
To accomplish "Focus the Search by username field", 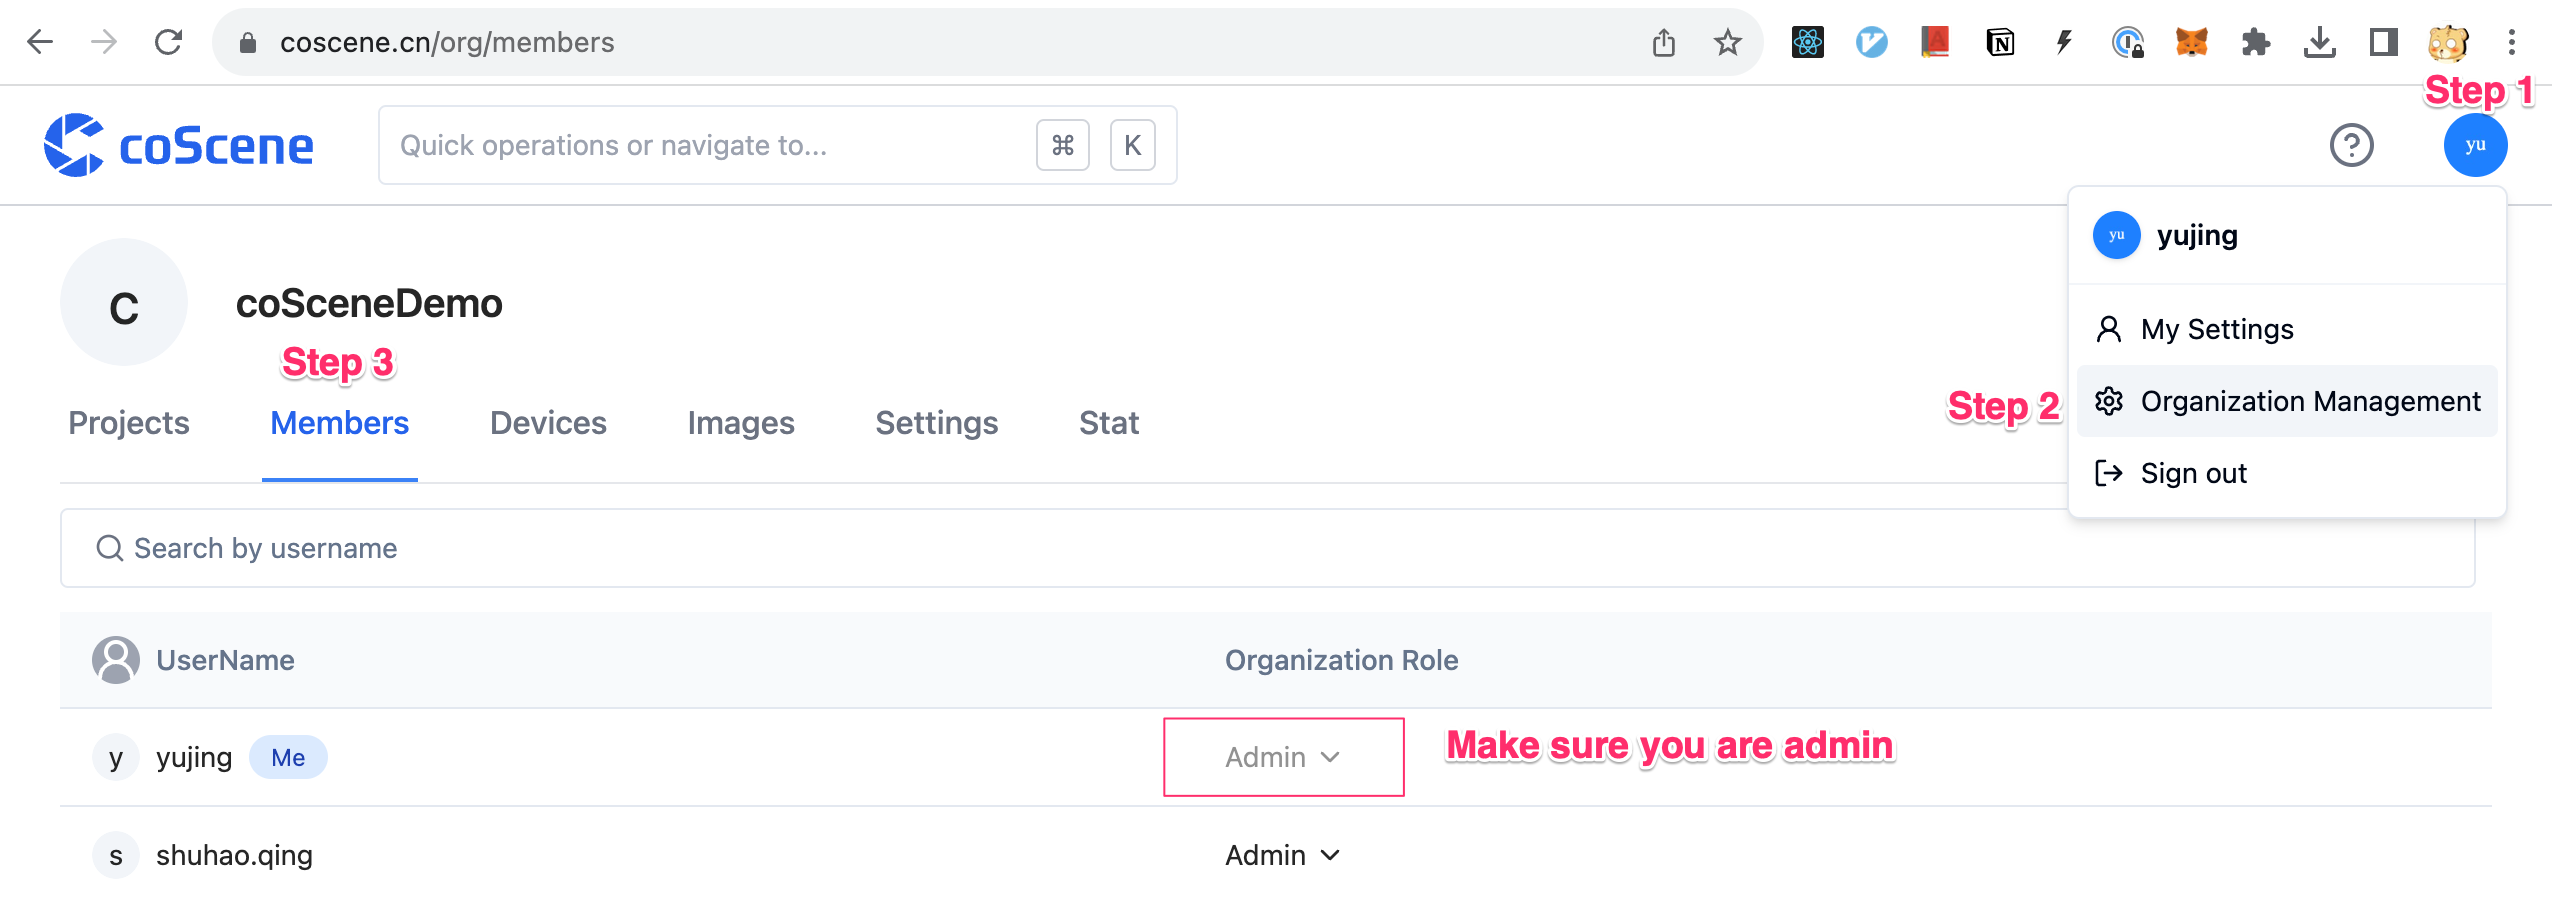I will point(1267,548).
